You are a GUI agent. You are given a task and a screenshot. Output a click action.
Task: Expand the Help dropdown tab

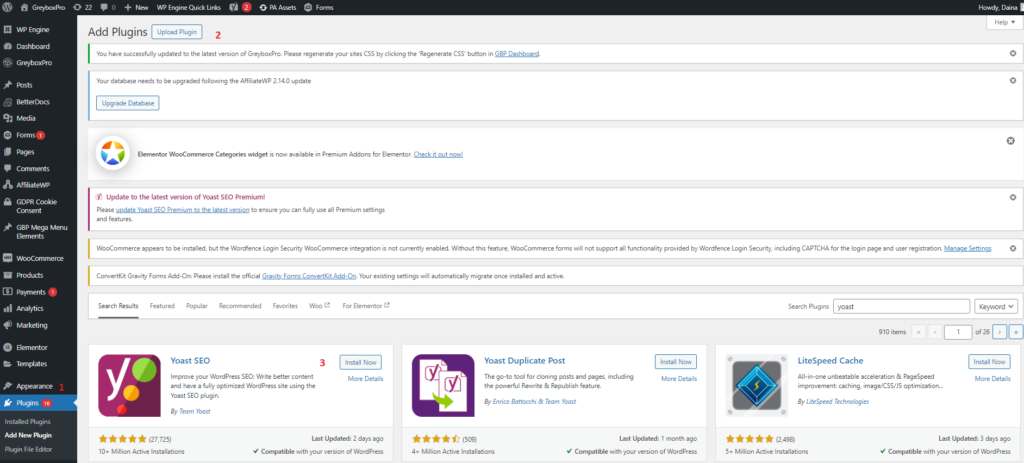click(1004, 22)
